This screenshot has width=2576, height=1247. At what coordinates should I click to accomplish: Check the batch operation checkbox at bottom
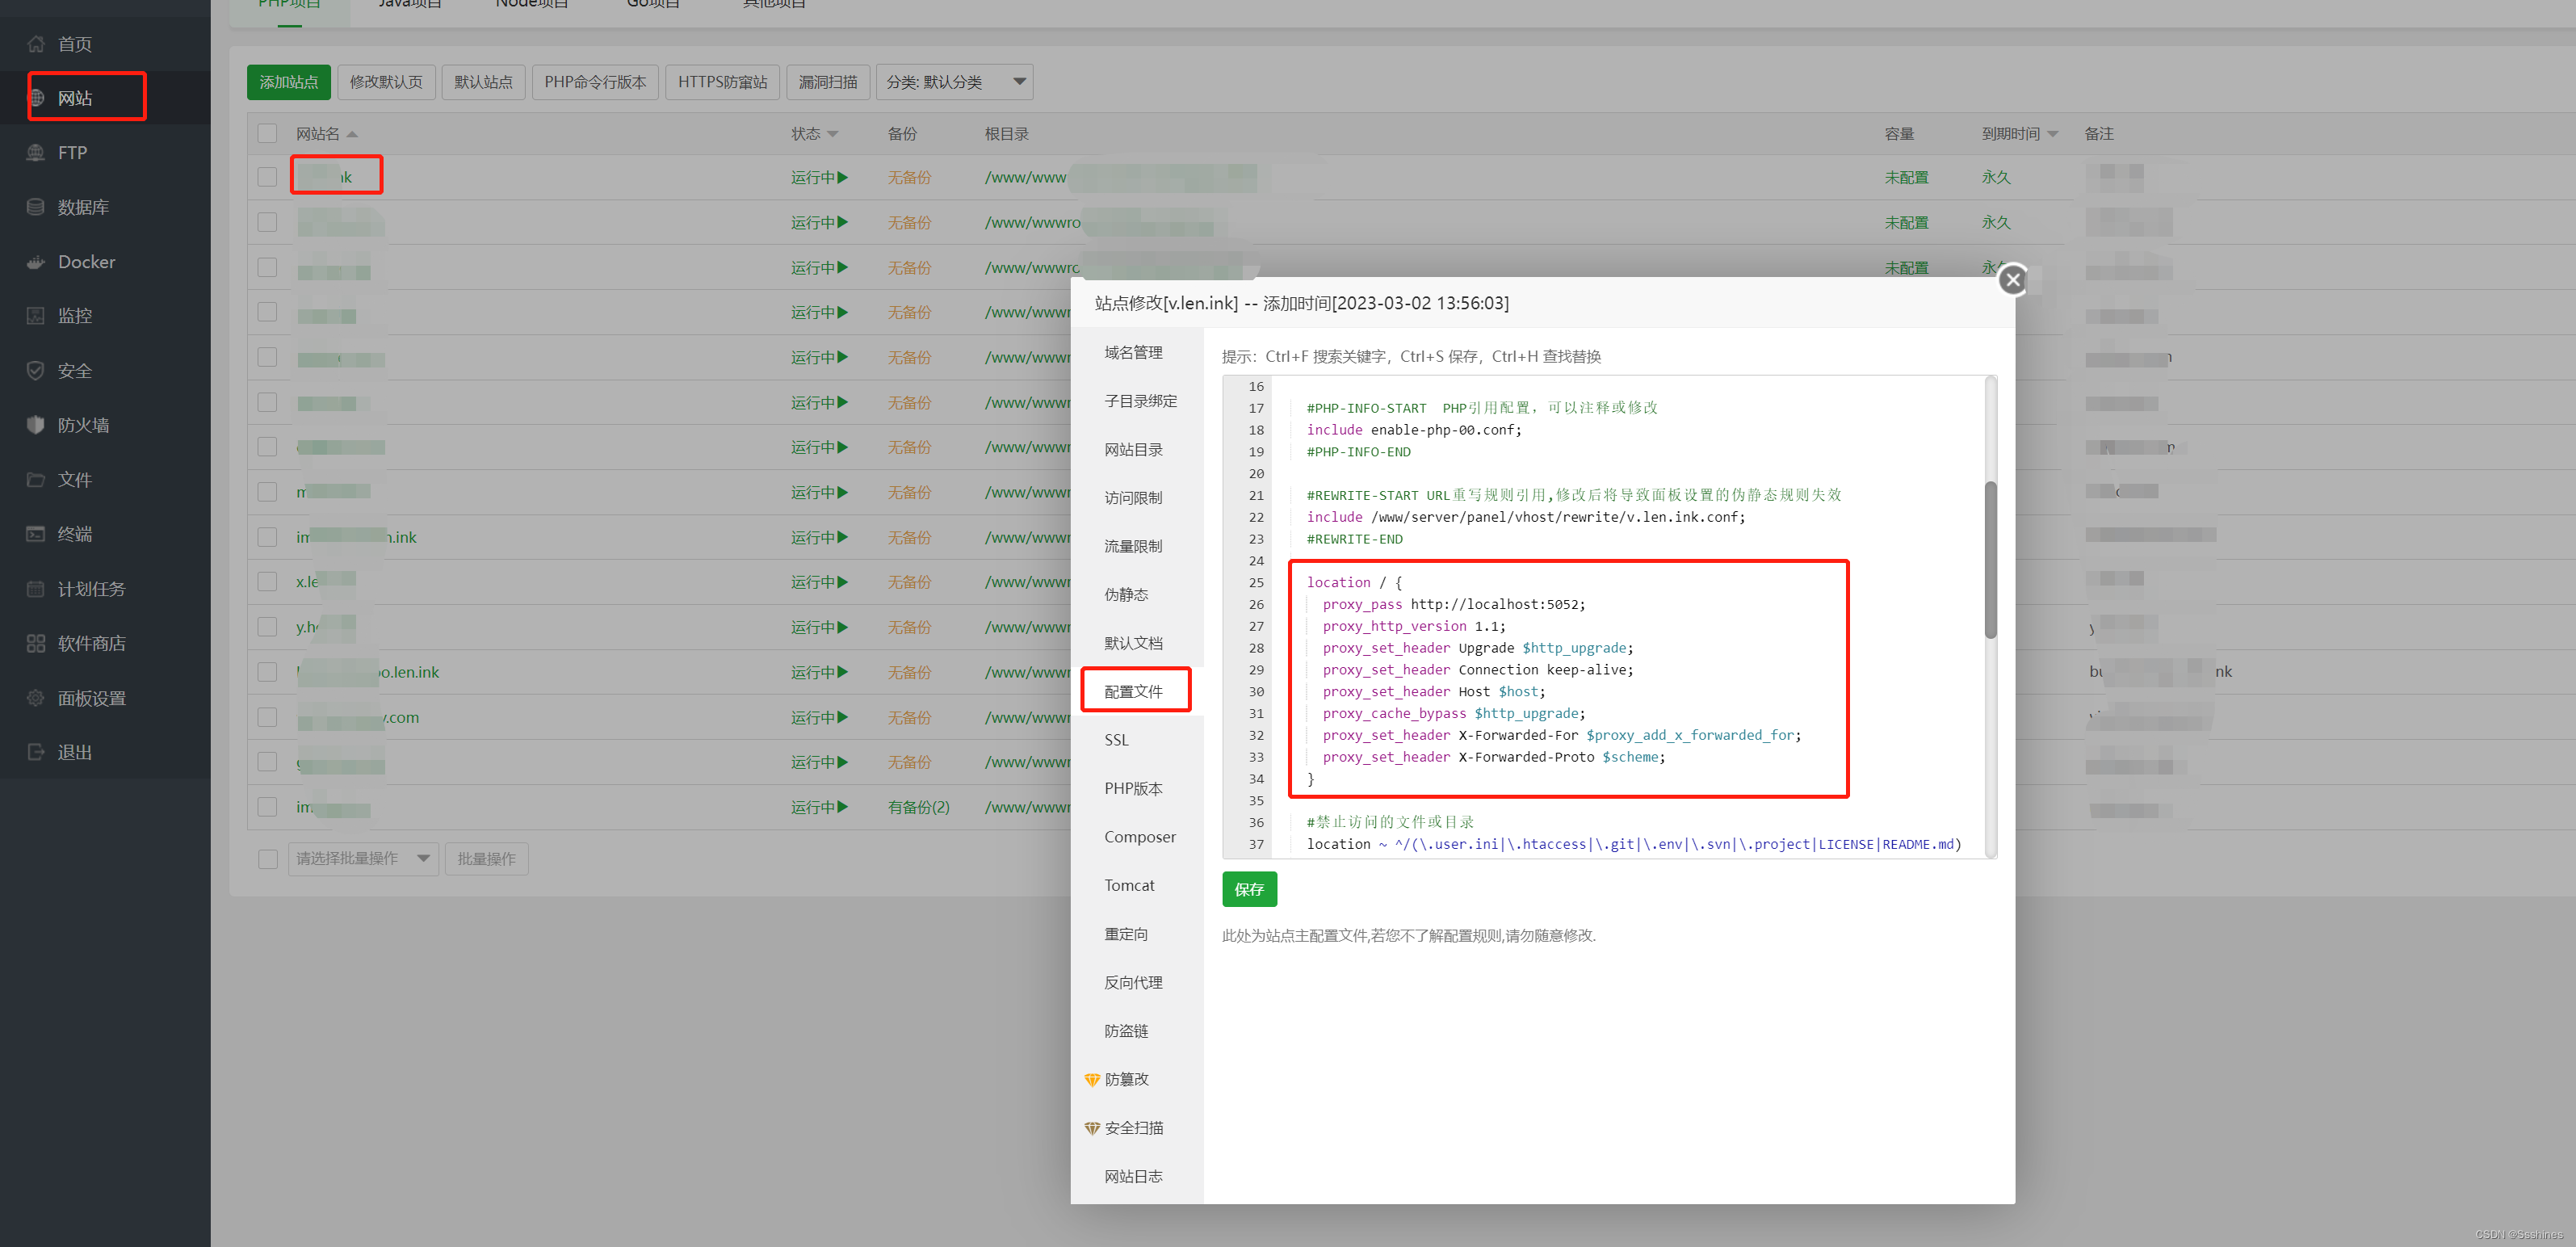point(267,859)
